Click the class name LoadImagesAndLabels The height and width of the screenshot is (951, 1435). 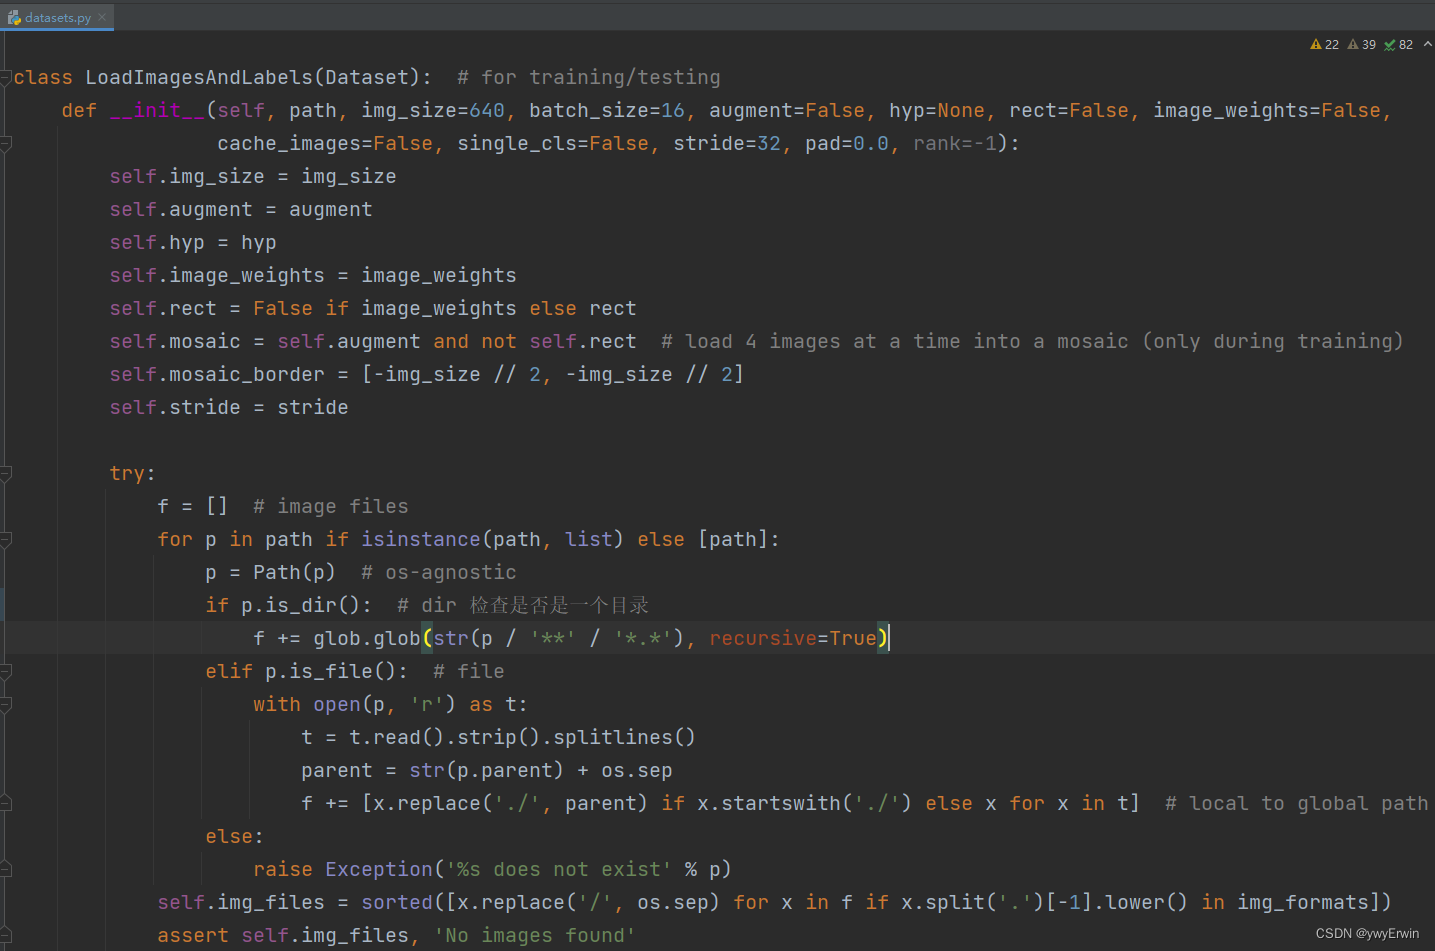(x=199, y=78)
